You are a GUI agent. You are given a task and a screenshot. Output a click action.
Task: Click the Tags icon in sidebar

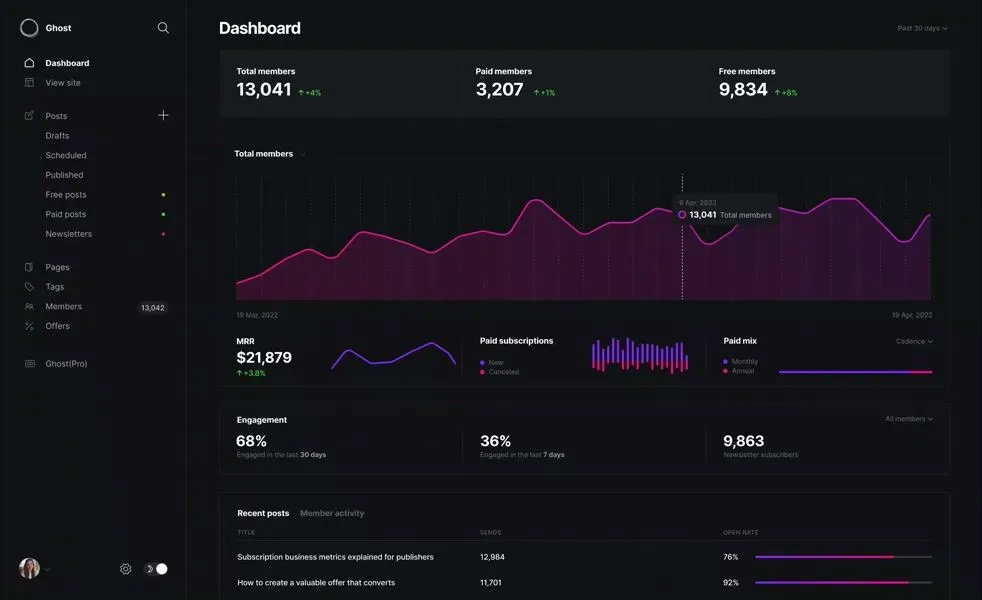[29, 287]
